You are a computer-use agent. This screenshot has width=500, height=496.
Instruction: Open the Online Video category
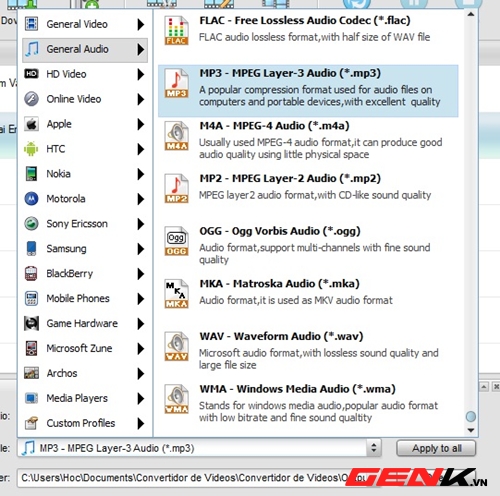tap(85, 99)
